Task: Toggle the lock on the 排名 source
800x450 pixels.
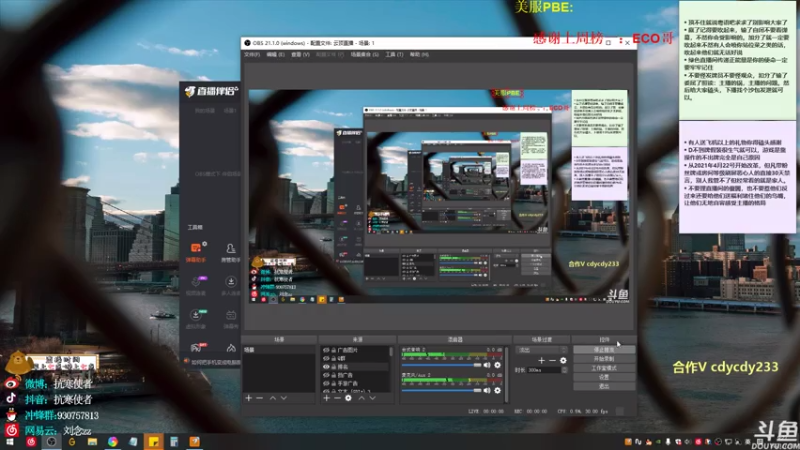Action: point(334,367)
